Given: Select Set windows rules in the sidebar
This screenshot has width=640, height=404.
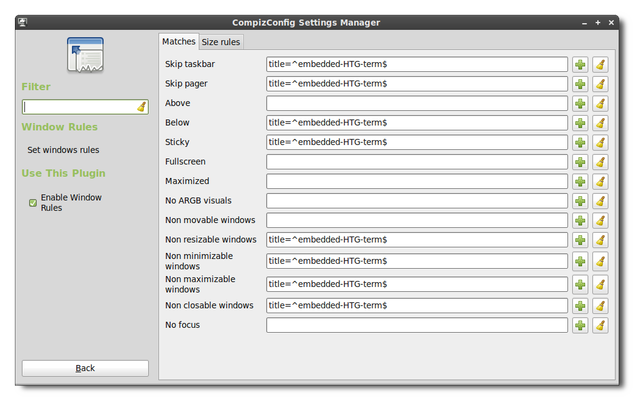Looking at the screenshot, I should click(63, 150).
